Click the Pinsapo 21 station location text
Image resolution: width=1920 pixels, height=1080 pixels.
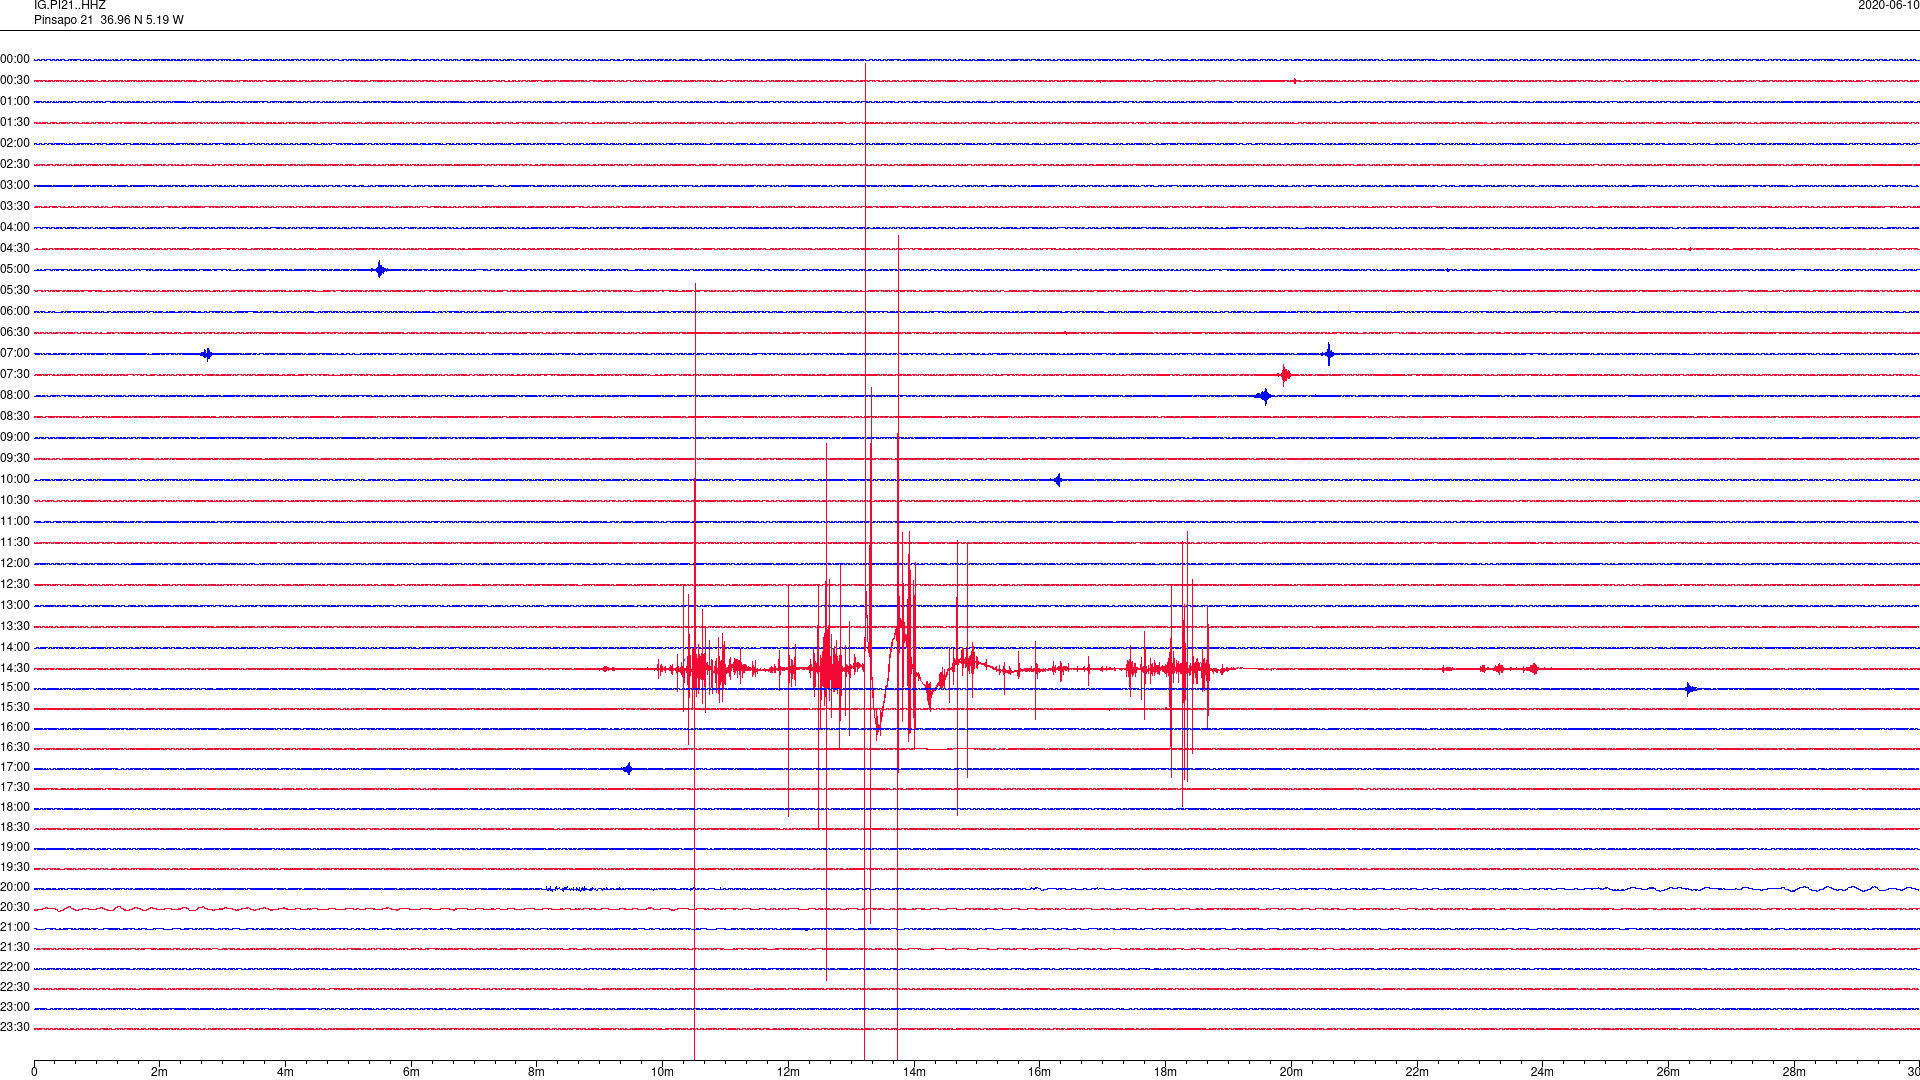109,20
